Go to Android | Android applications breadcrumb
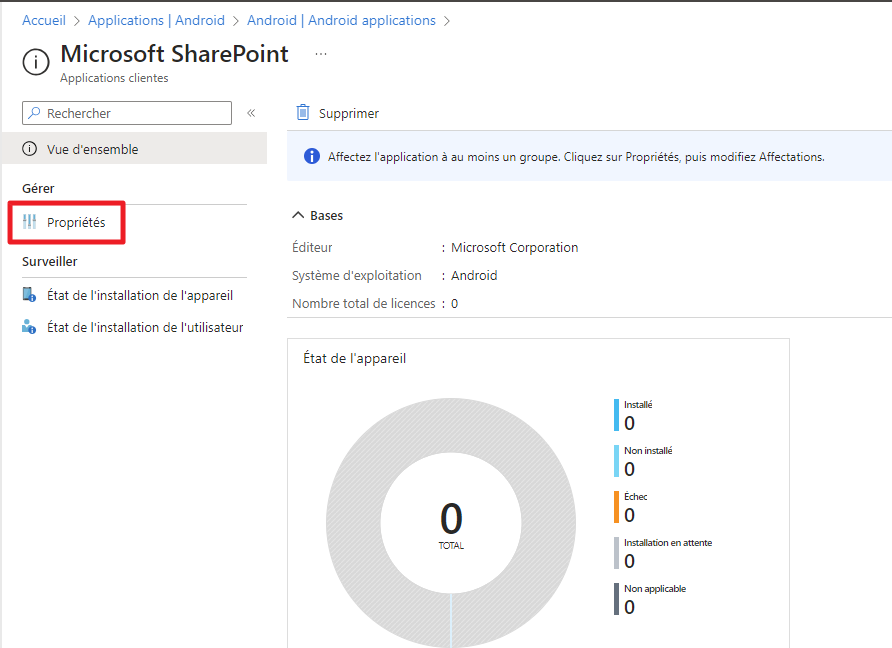This screenshot has width=892, height=648. pyautogui.click(x=341, y=20)
